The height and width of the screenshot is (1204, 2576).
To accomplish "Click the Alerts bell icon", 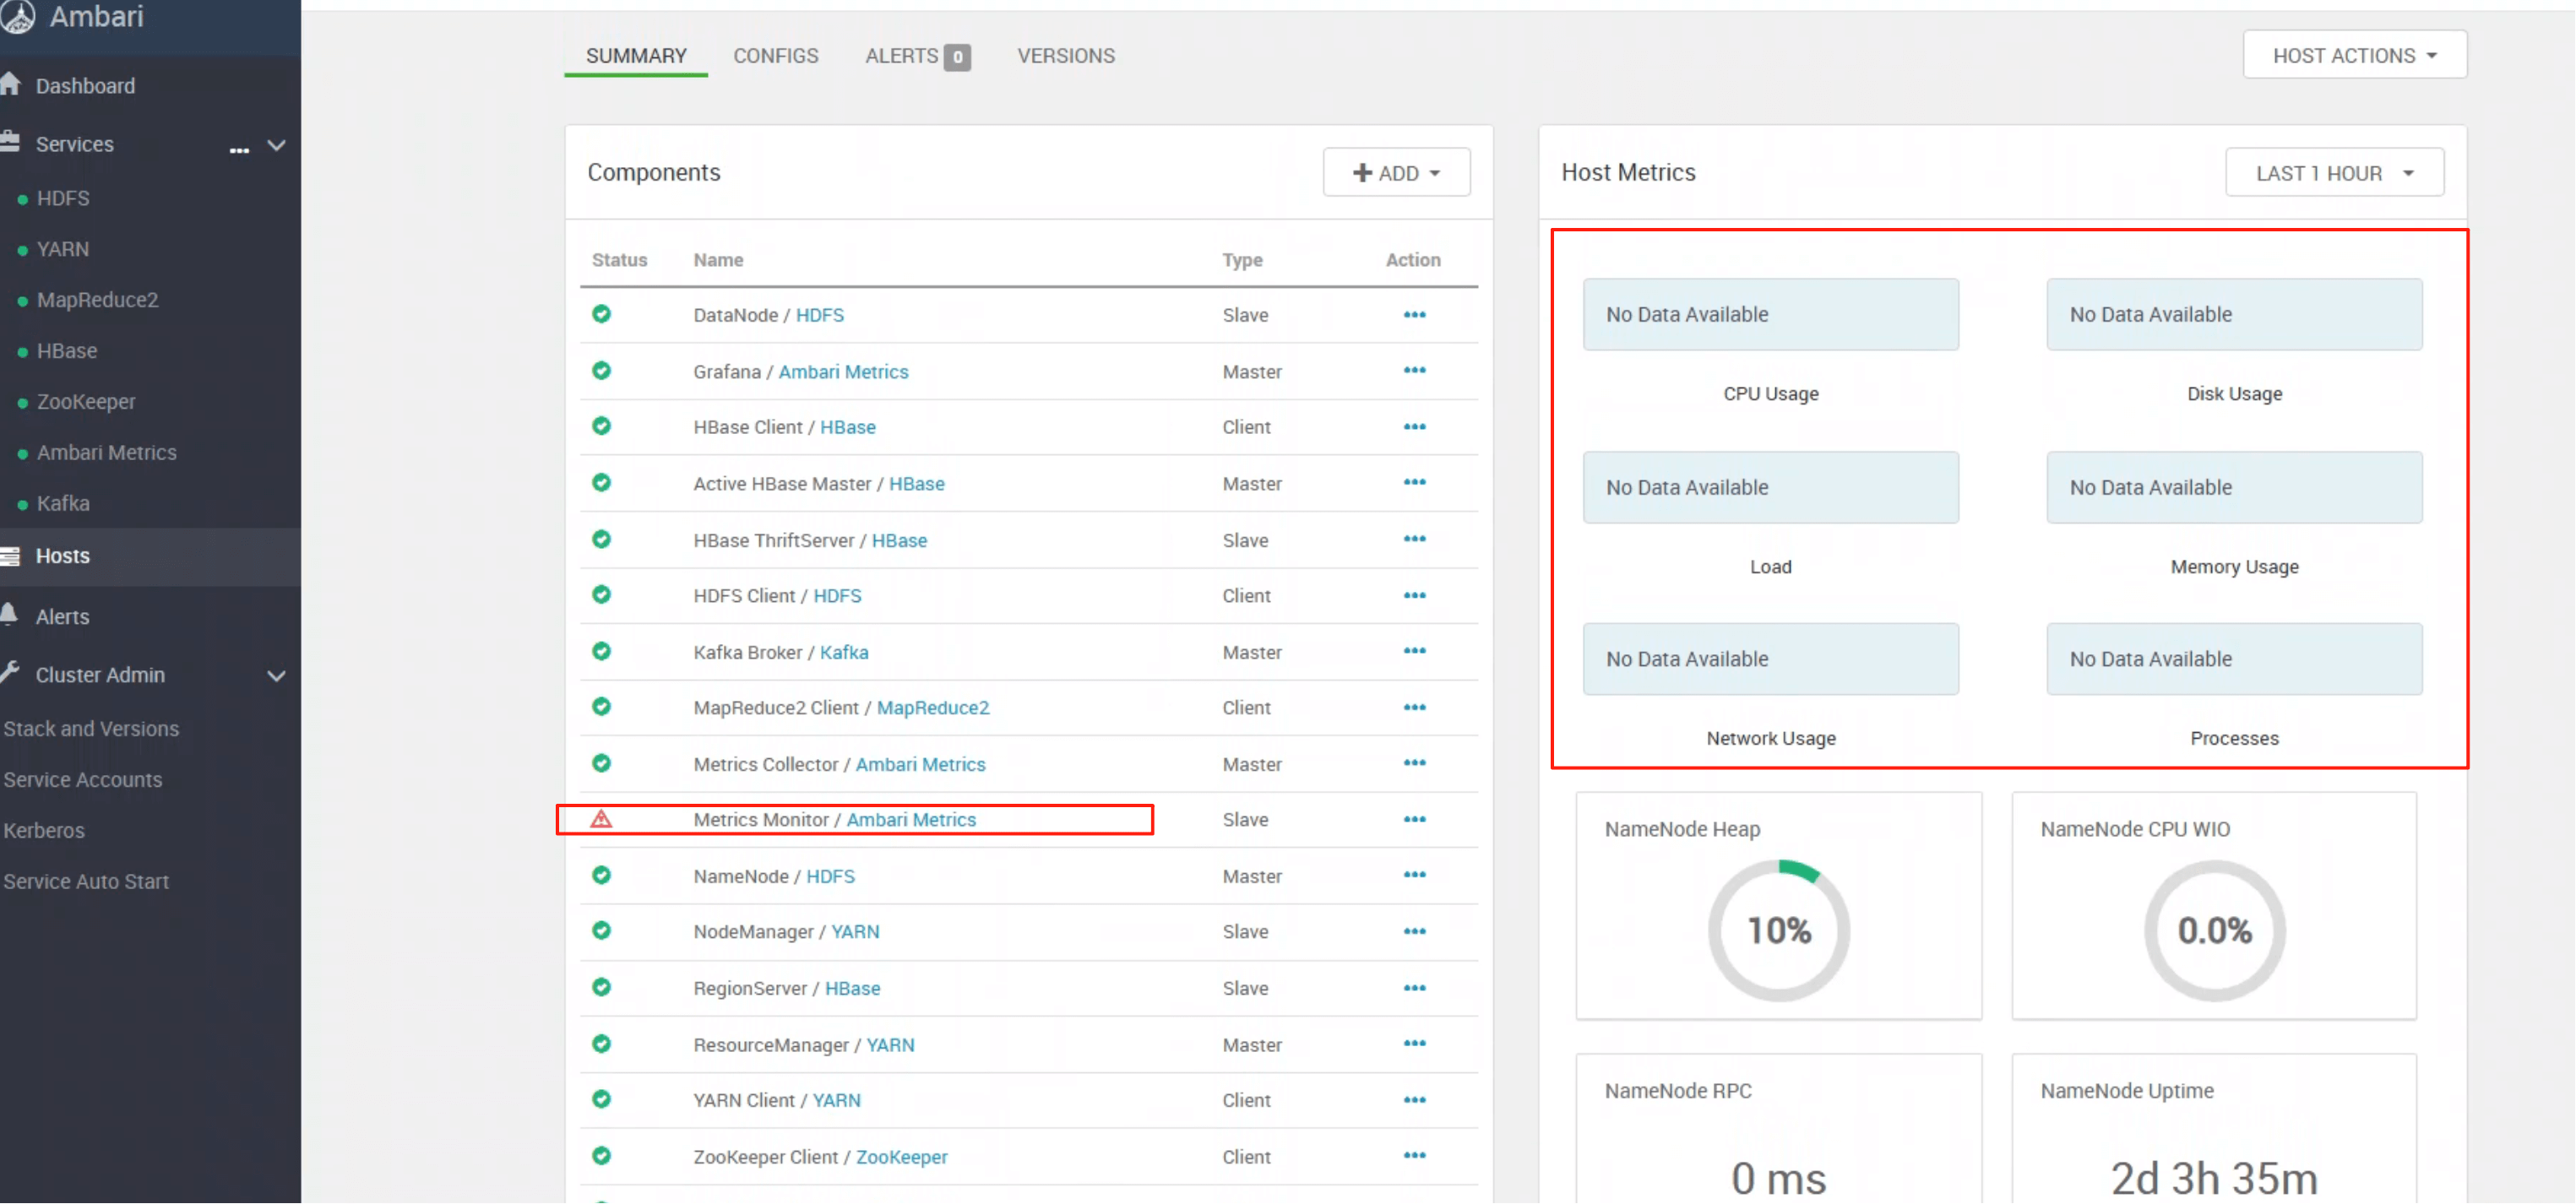I will (9, 614).
